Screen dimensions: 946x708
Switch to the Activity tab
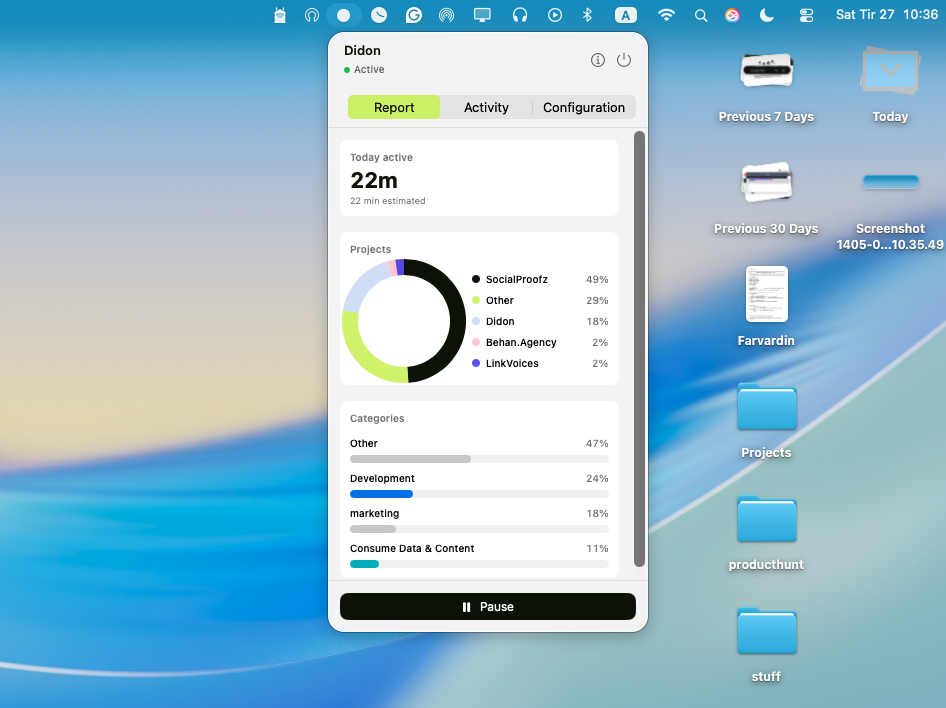(486, 107)
